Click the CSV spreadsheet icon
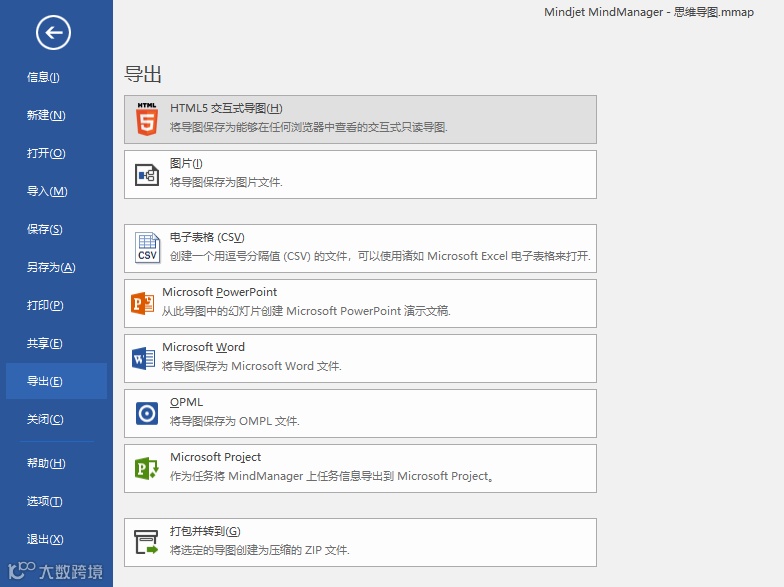Screen dimensions: 784x587 tap(147, 248)
